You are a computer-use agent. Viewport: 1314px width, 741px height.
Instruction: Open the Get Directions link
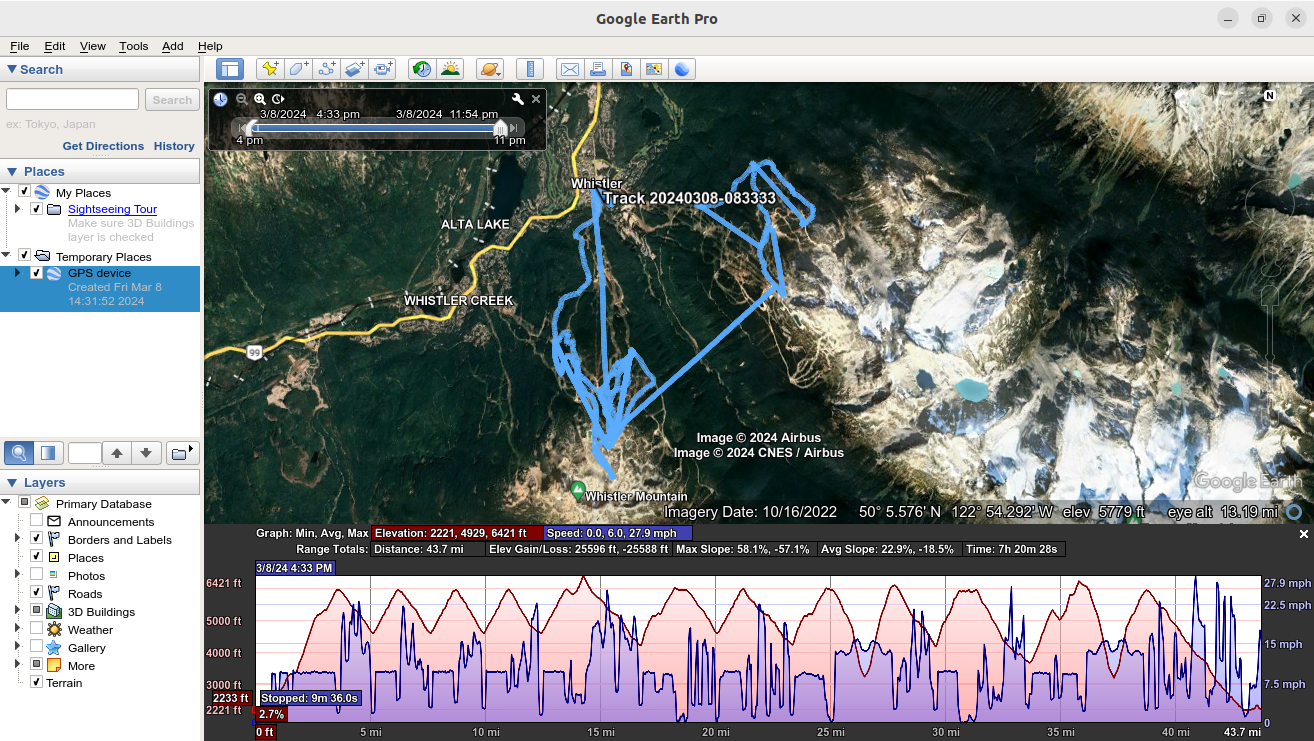tap(103, 146)
